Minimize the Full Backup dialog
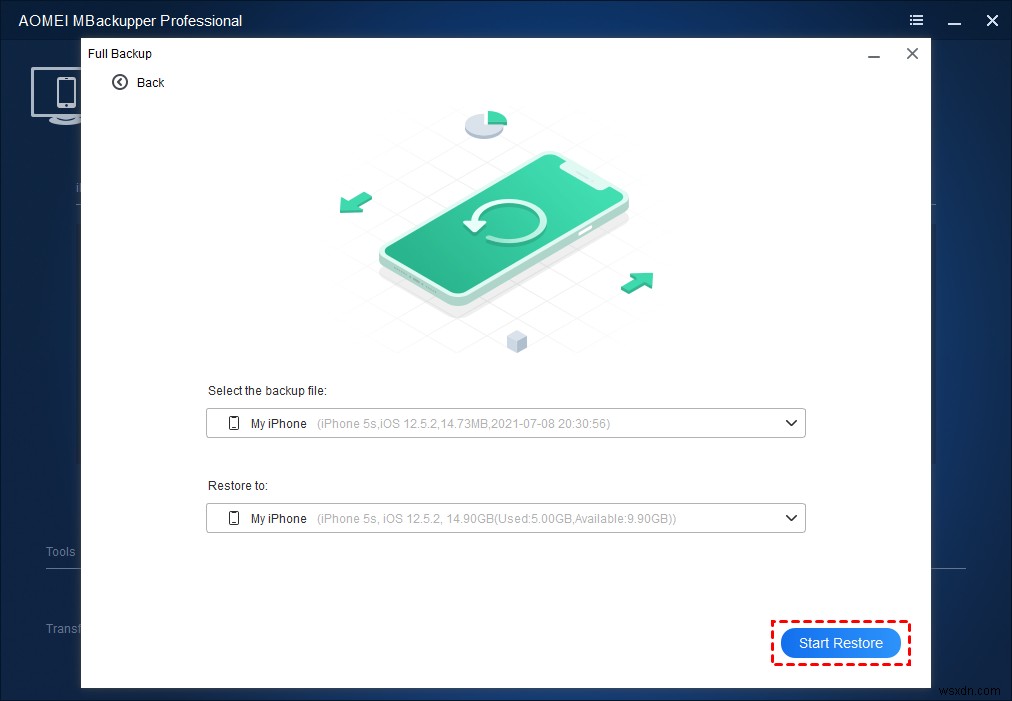Image resolution: width=1012 pixels, height=701 pixels. click(x=874, y=55)
